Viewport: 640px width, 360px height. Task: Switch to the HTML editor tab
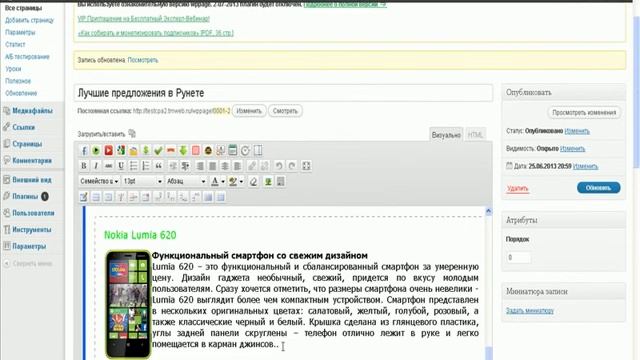pyautogui.click(x=475, y=135)
